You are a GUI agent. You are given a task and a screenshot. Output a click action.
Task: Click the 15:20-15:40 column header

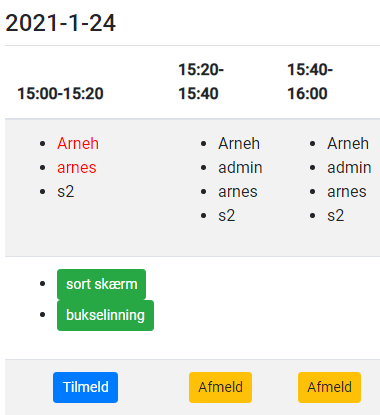pos(201,82)
